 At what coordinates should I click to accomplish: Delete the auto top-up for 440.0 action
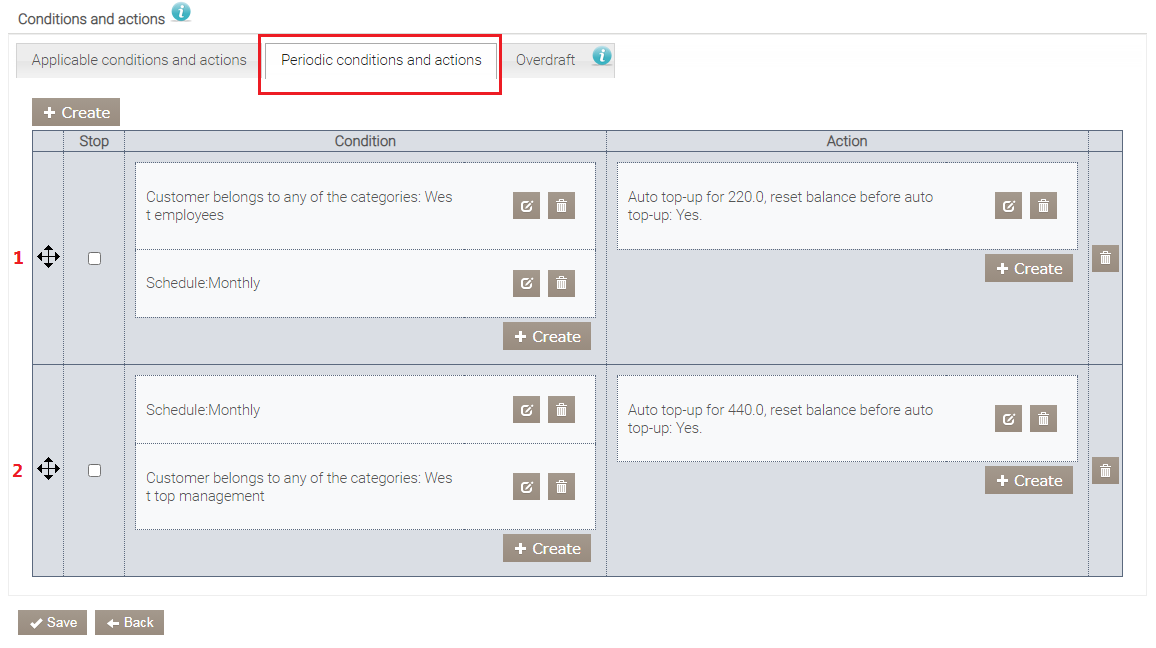[x=1043, y=419]
